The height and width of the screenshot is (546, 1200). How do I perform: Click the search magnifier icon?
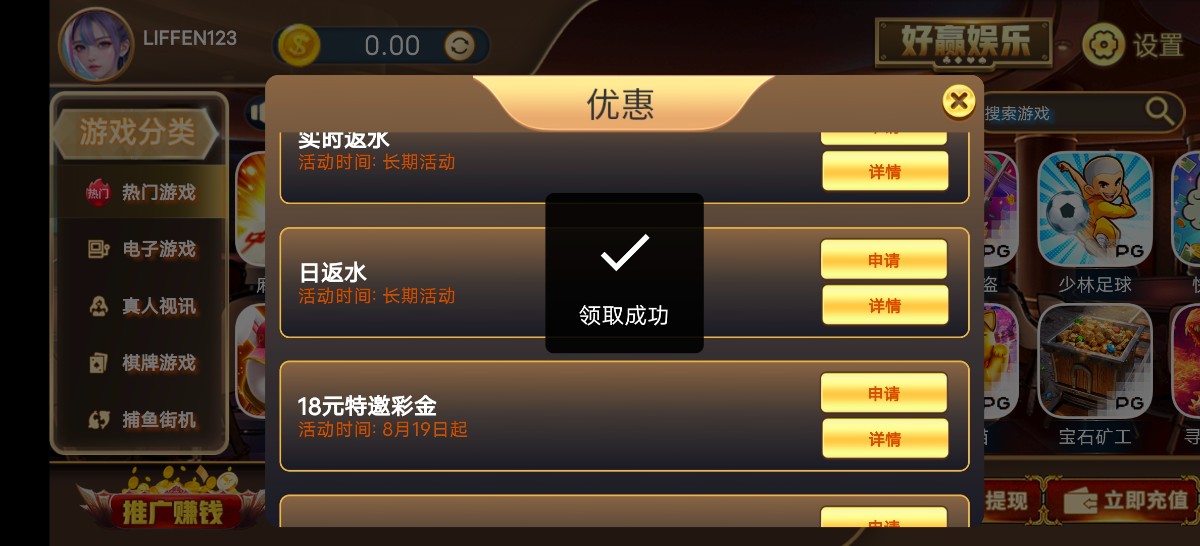pyautogui.click(x=1160, y=111)
